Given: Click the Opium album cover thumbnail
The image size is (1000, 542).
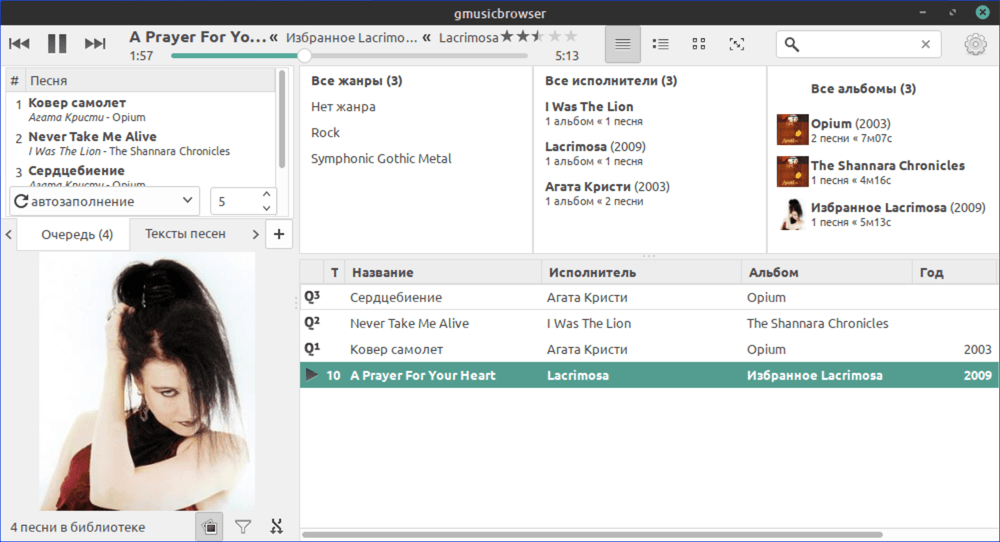Looking at the screenshot, I should [x=793, y=129].
